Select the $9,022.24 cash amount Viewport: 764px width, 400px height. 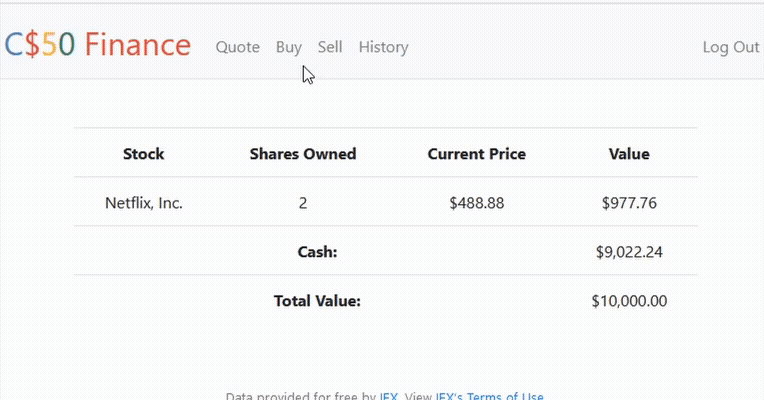click(629, 252)
